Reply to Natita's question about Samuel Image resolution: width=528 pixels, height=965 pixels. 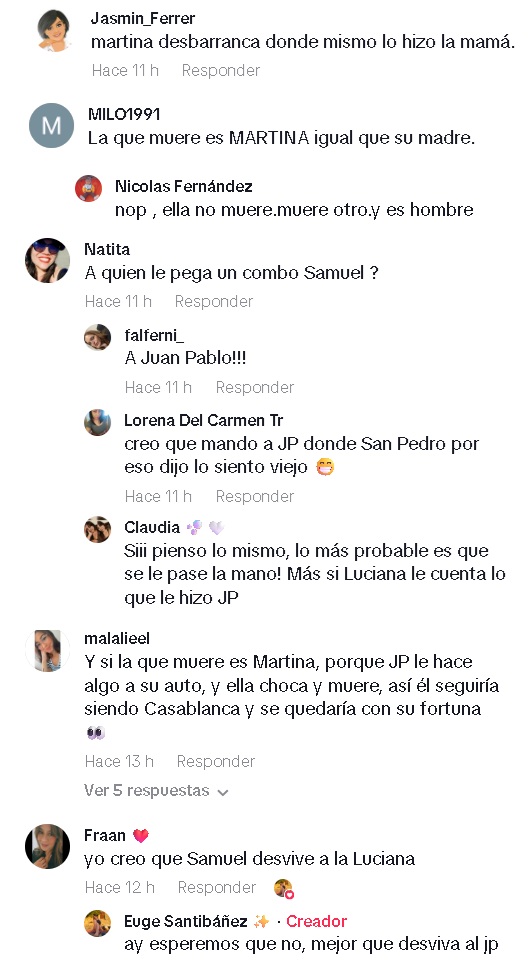click(x=214, y=302)
